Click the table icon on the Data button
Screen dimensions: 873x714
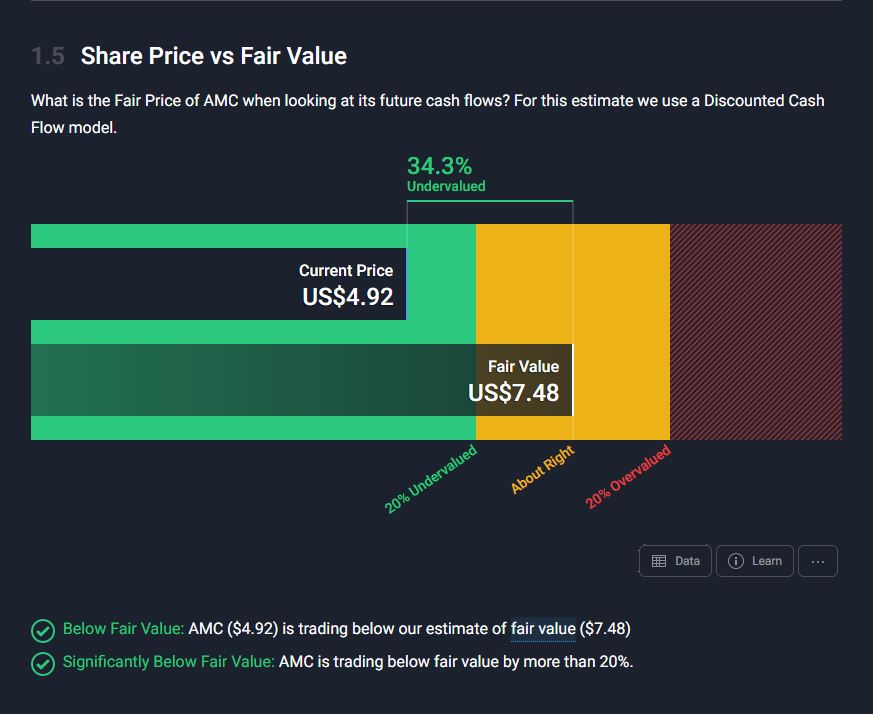659,561
